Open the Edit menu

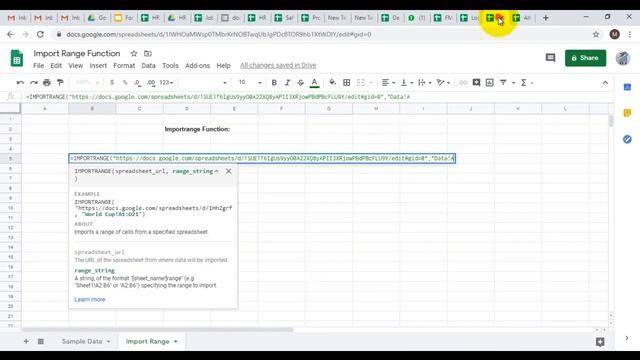pyautogui.click(x=56, y=65)
